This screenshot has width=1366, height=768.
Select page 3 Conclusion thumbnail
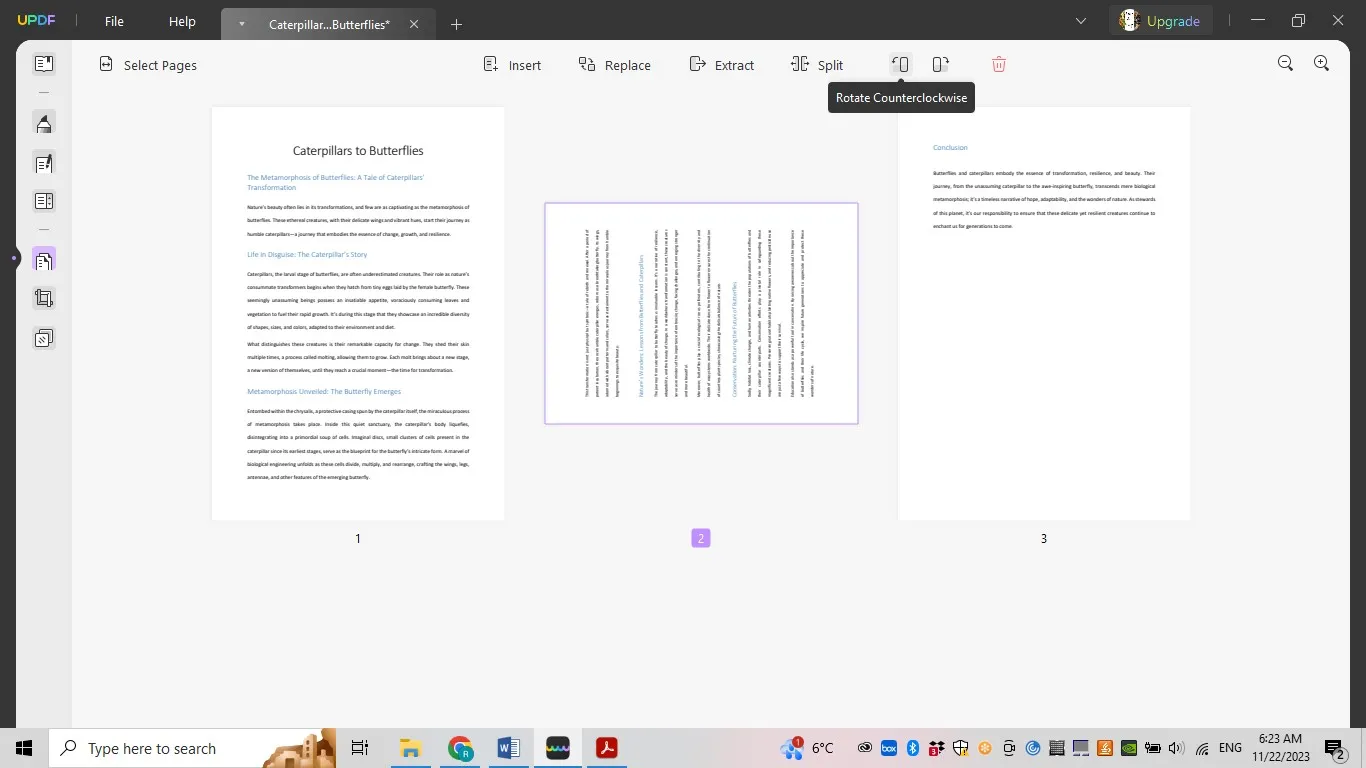[1044, 313]
